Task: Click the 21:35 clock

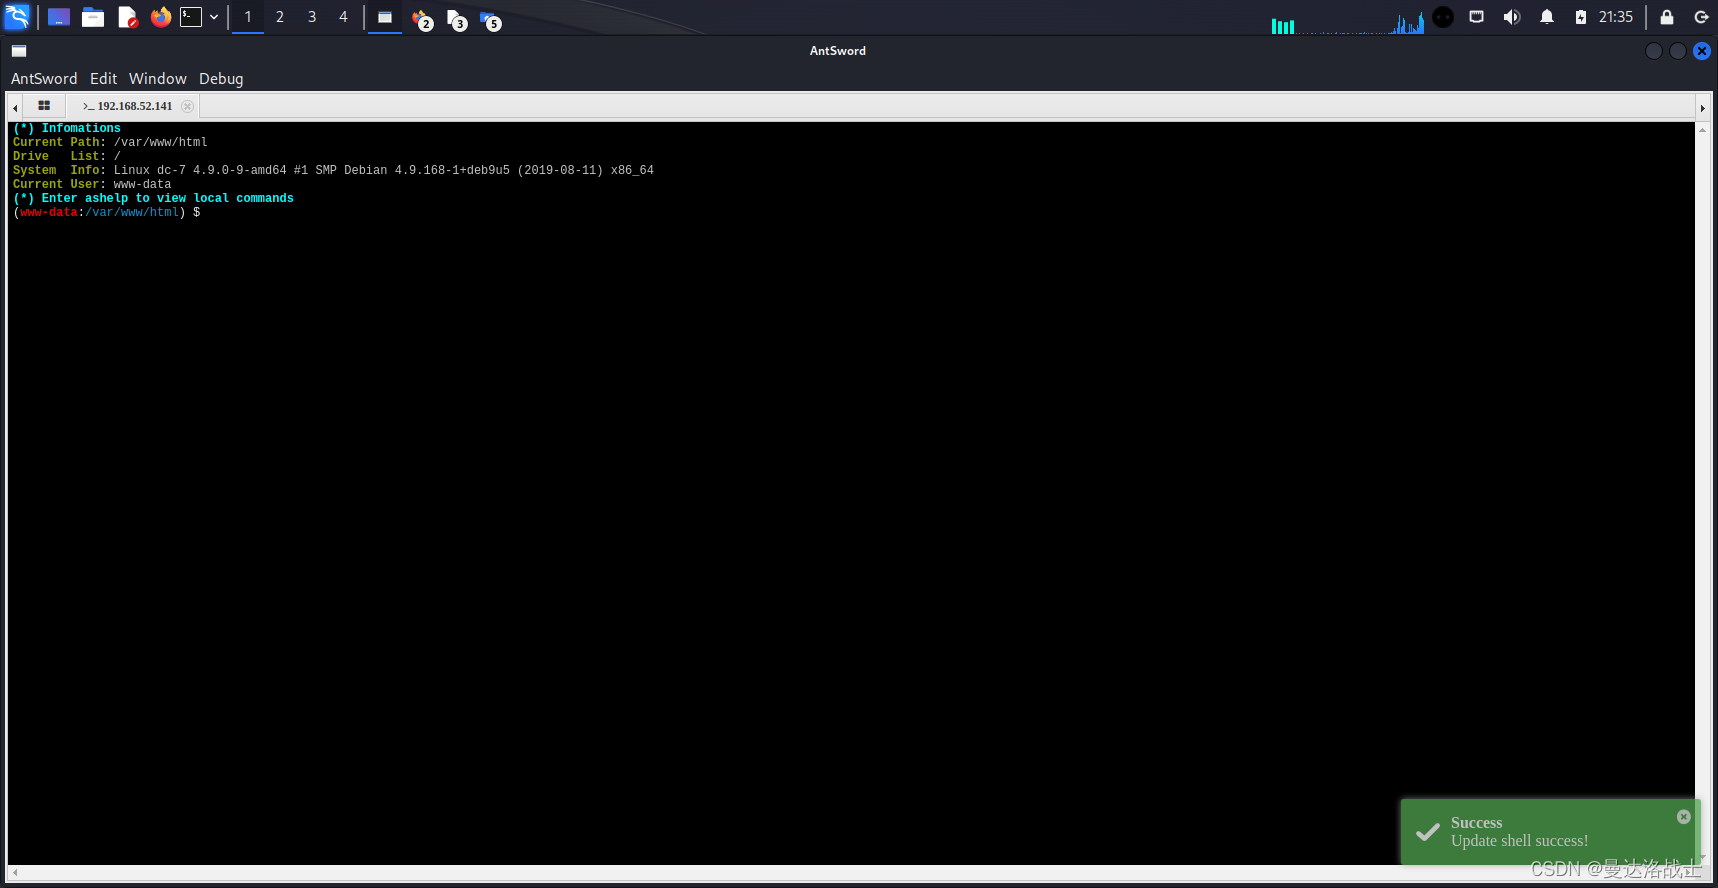Action: (1616, 17)
